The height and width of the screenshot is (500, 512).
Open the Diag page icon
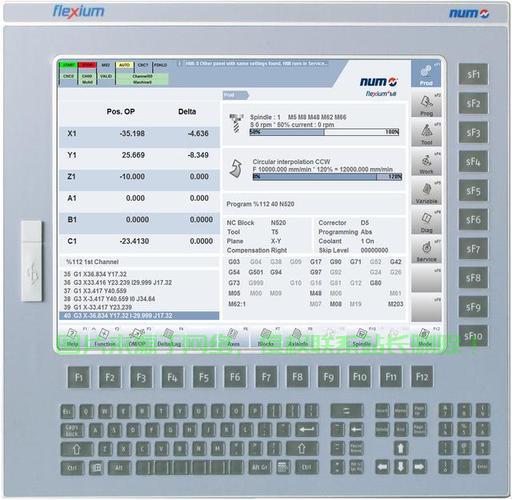tap(426, 221)
